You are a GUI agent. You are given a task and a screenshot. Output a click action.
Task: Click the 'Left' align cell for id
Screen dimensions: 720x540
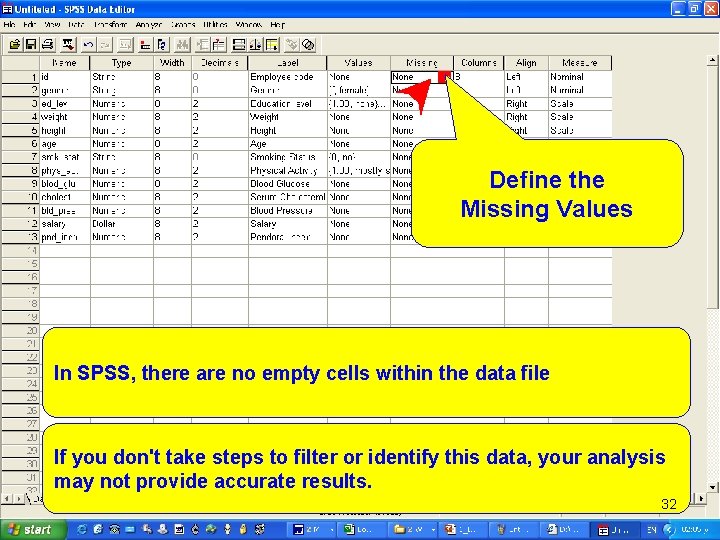point(526,77)
